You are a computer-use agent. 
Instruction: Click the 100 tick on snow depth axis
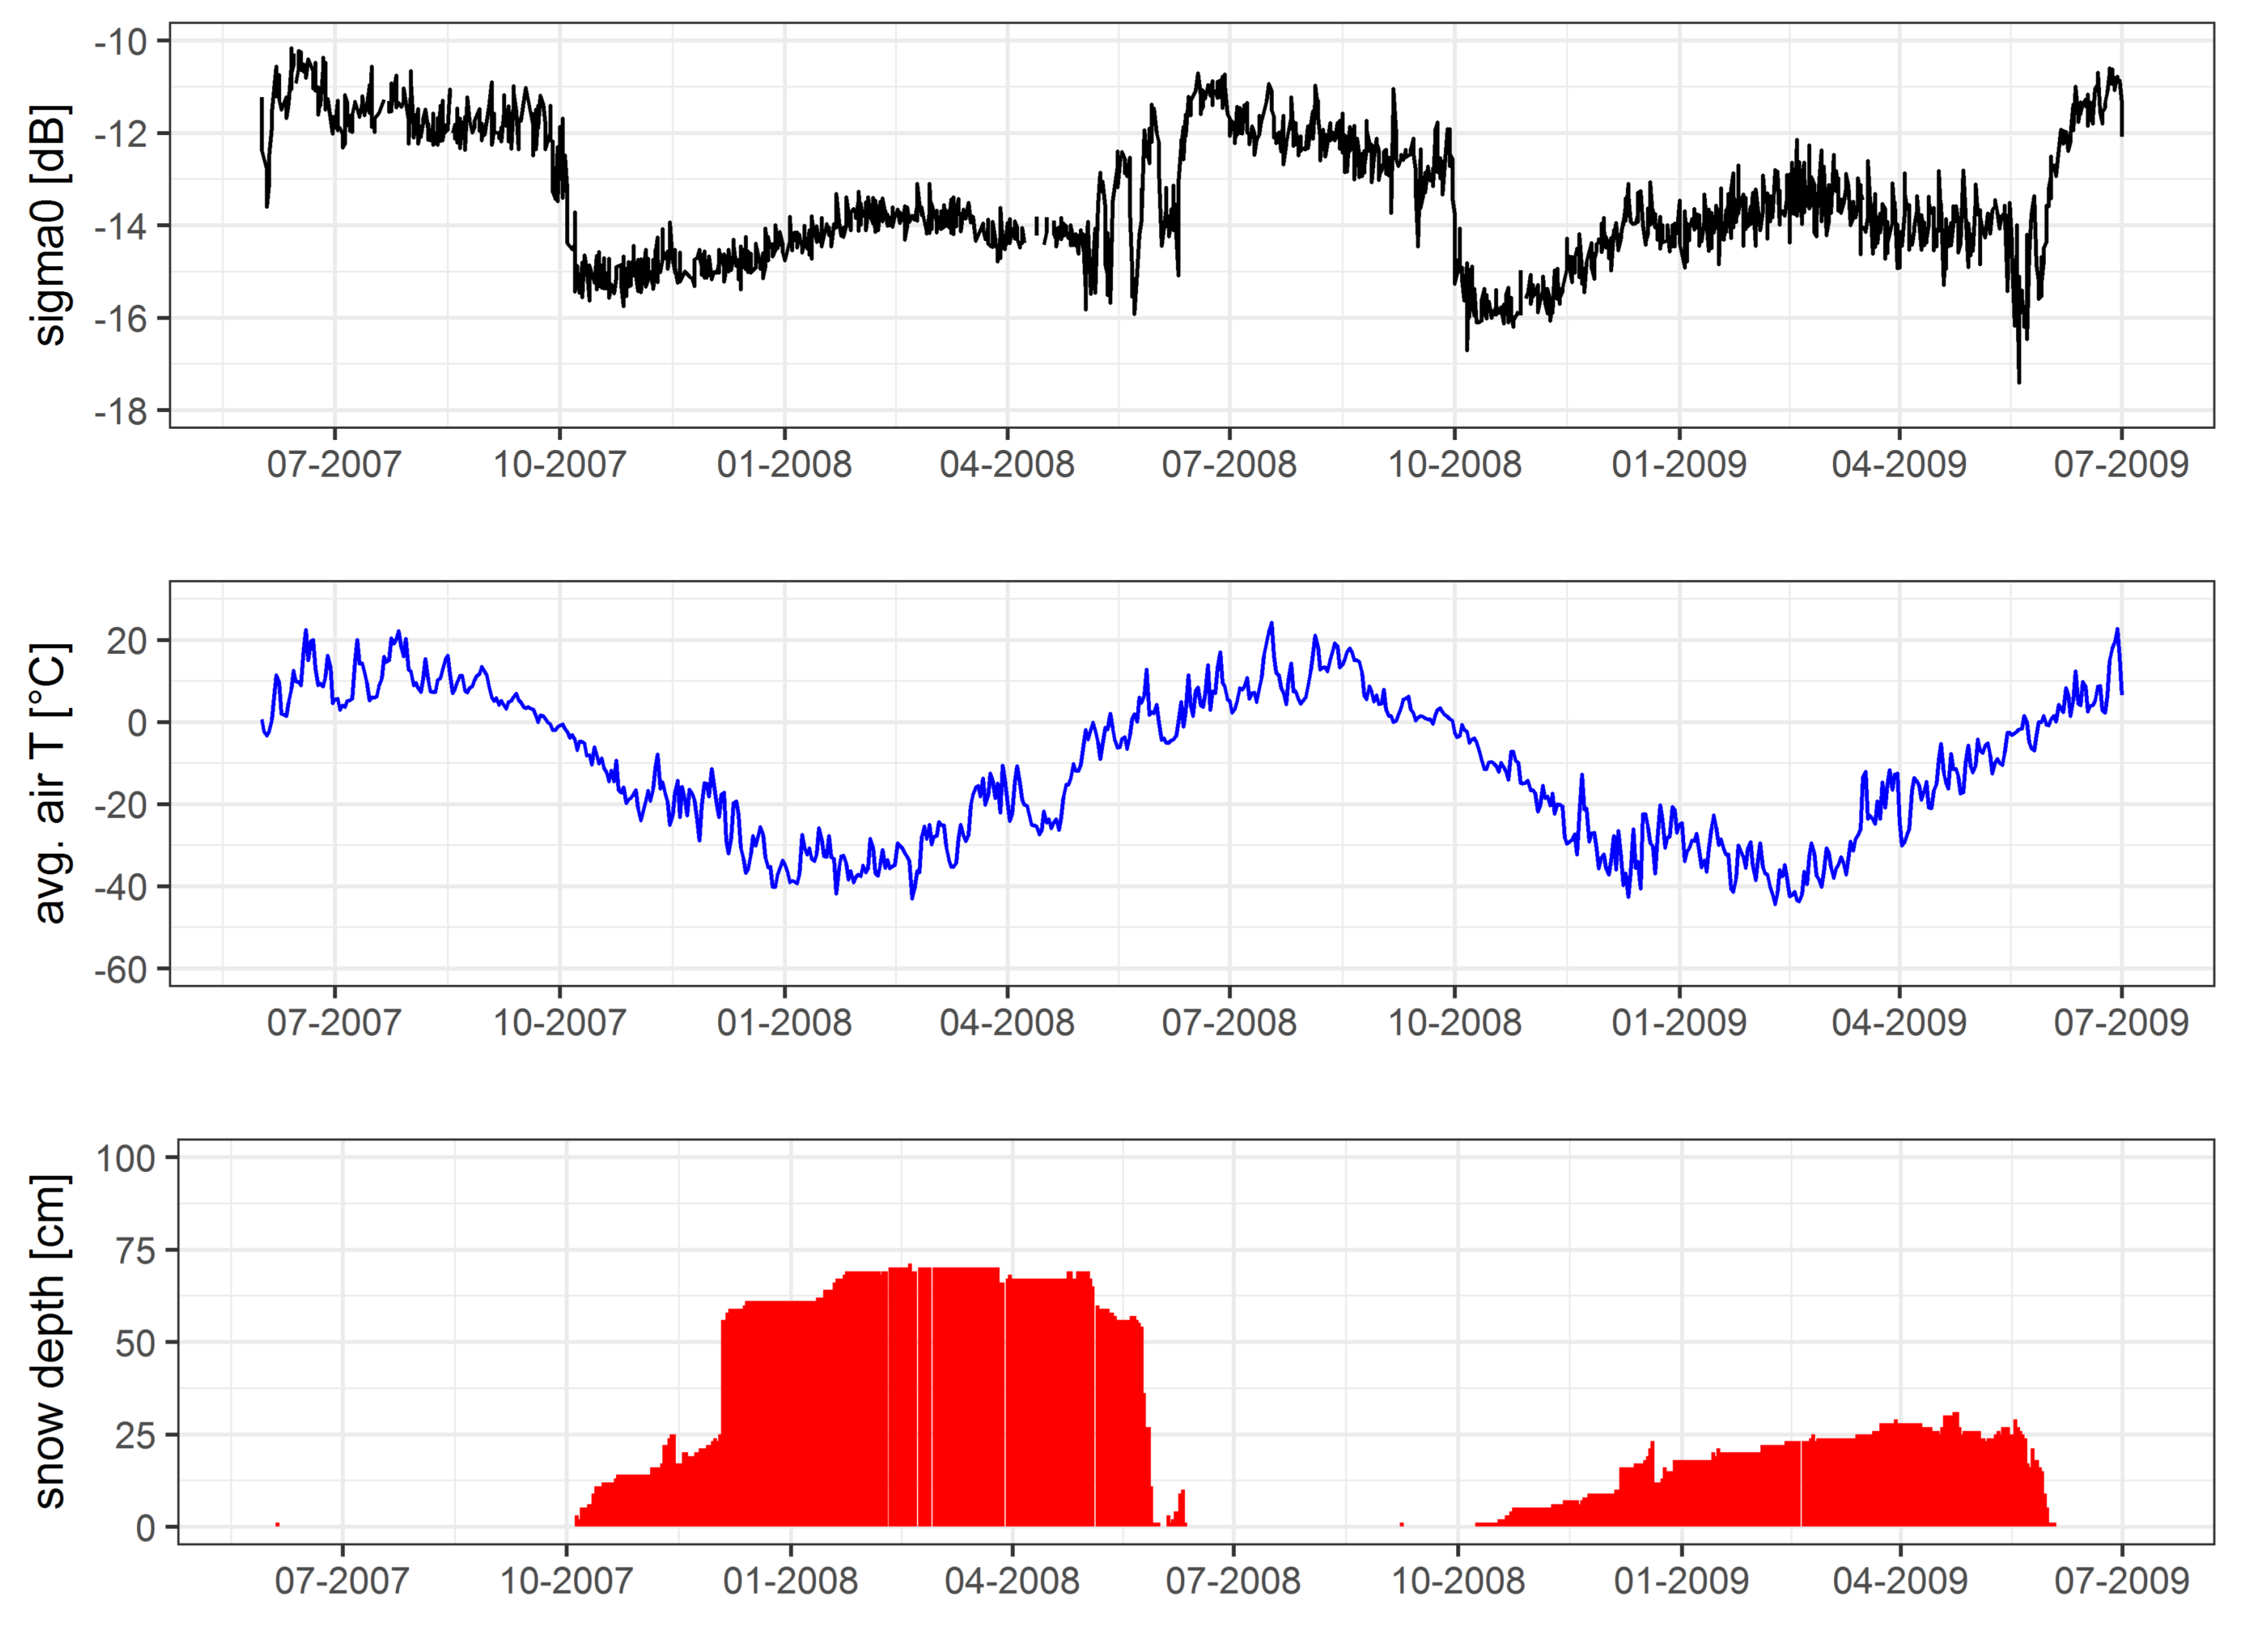coord(126,1159)
